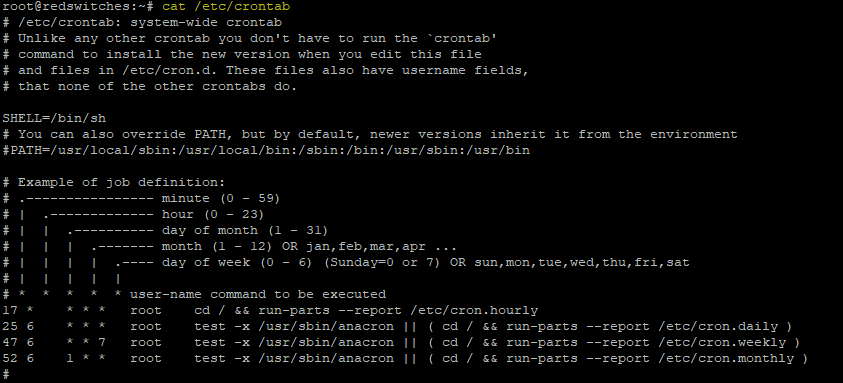Image resolution: width=843 pixels, height=383 pixels.
Task: Click the 'day of week (0 - 6)' text
Action: (237, 263)
